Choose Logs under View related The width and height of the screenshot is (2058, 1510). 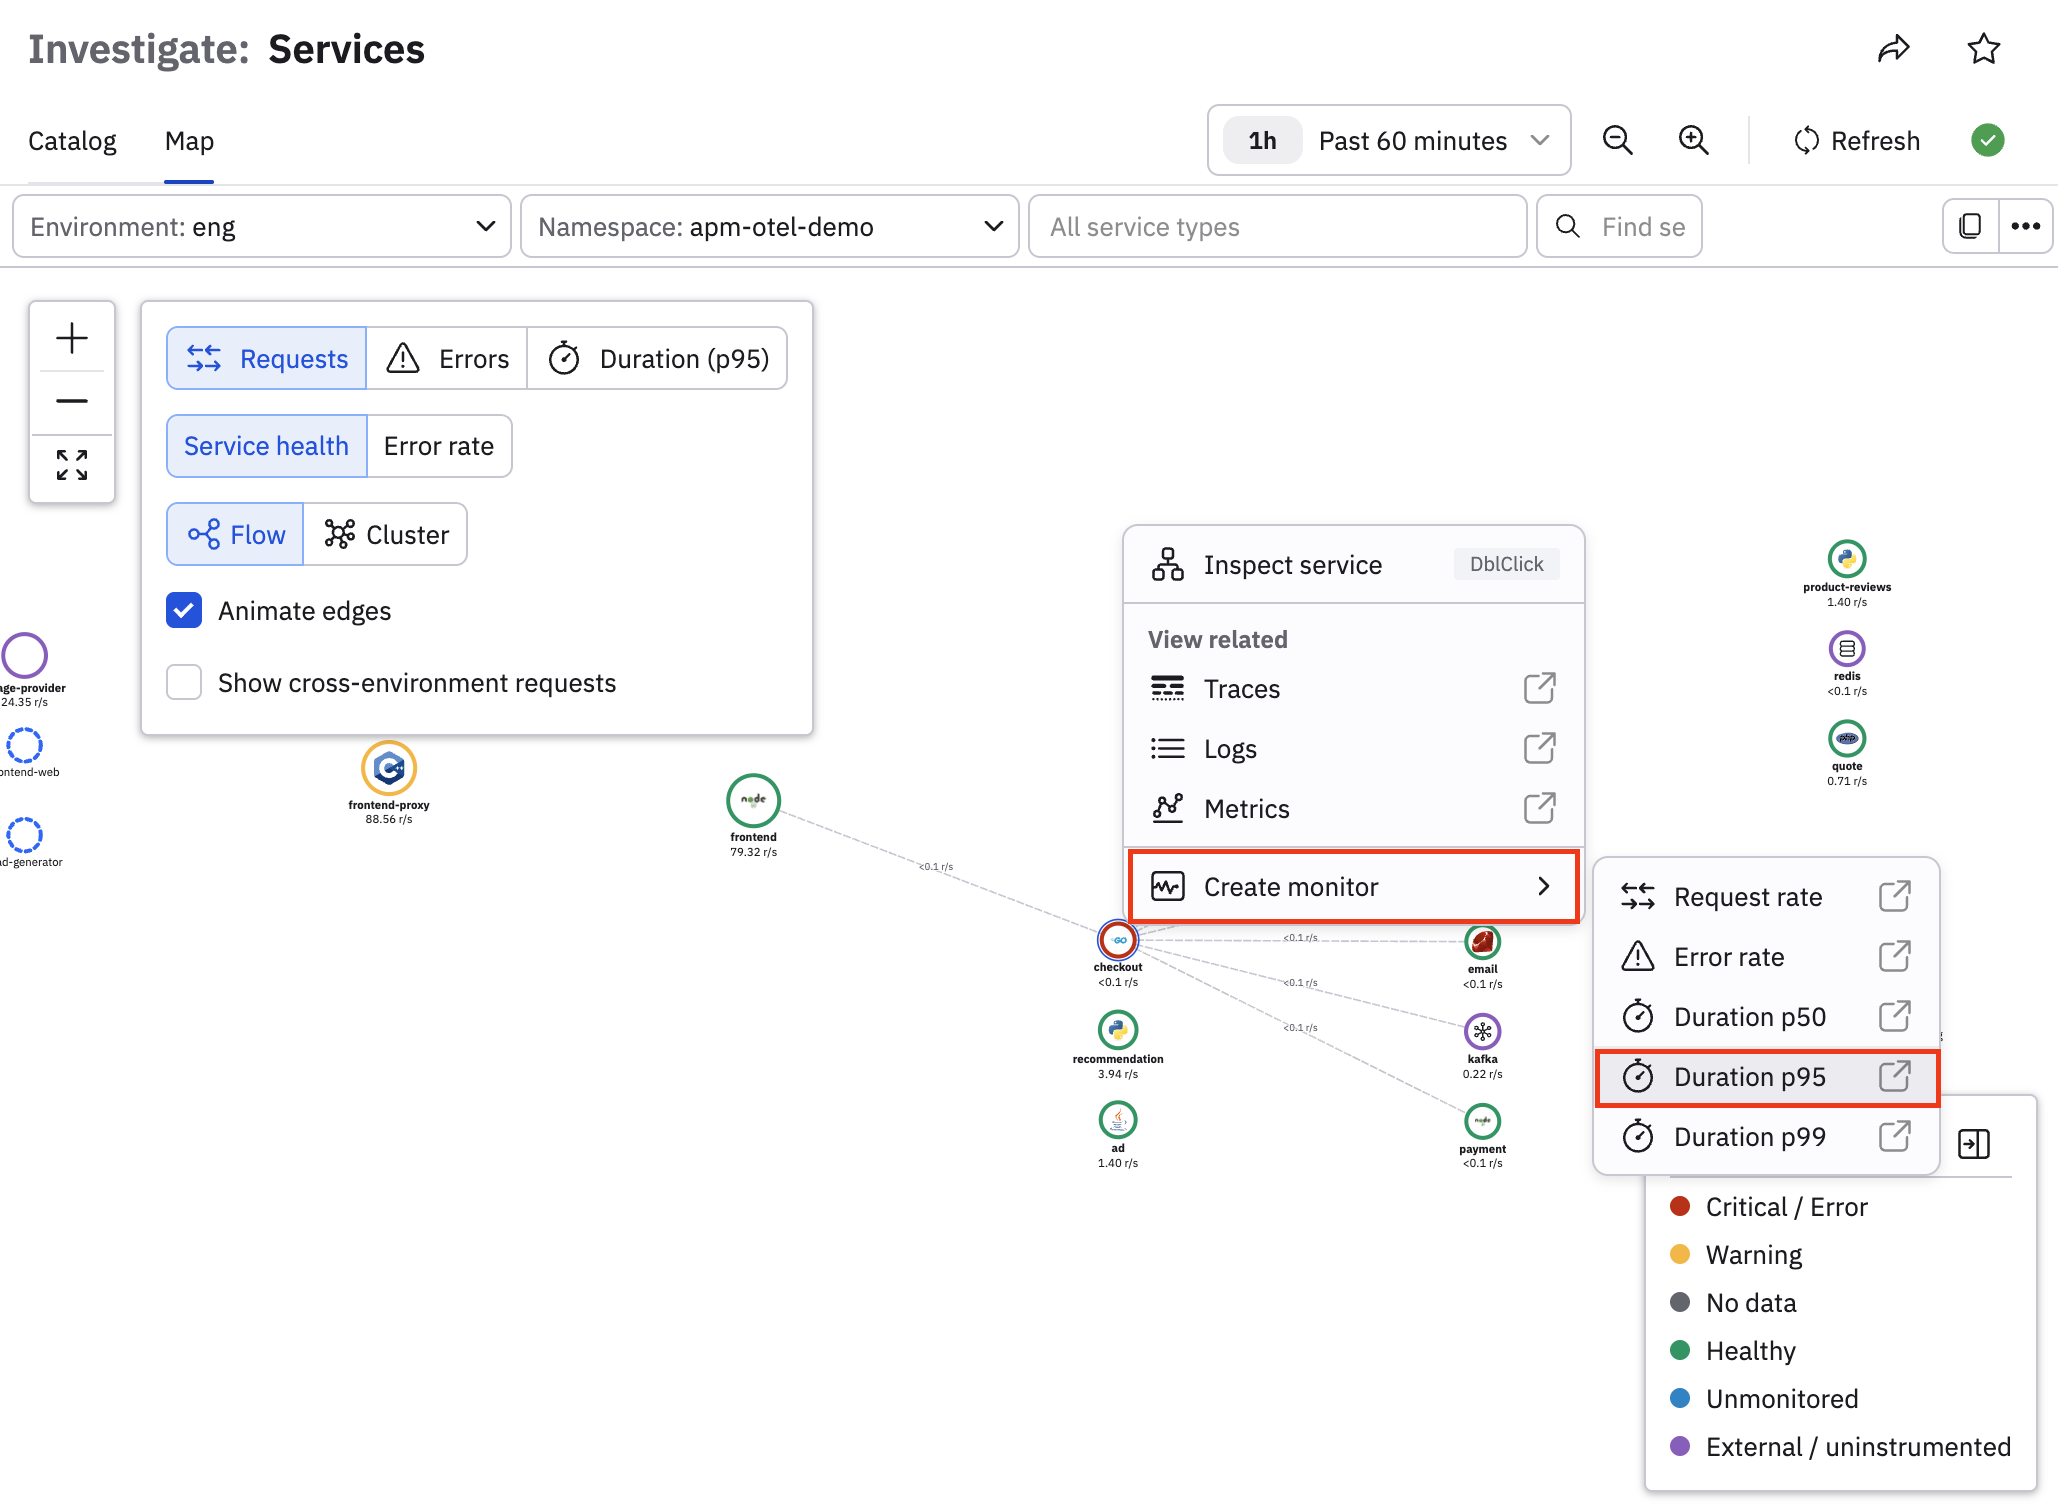(x=1354, y=748)
